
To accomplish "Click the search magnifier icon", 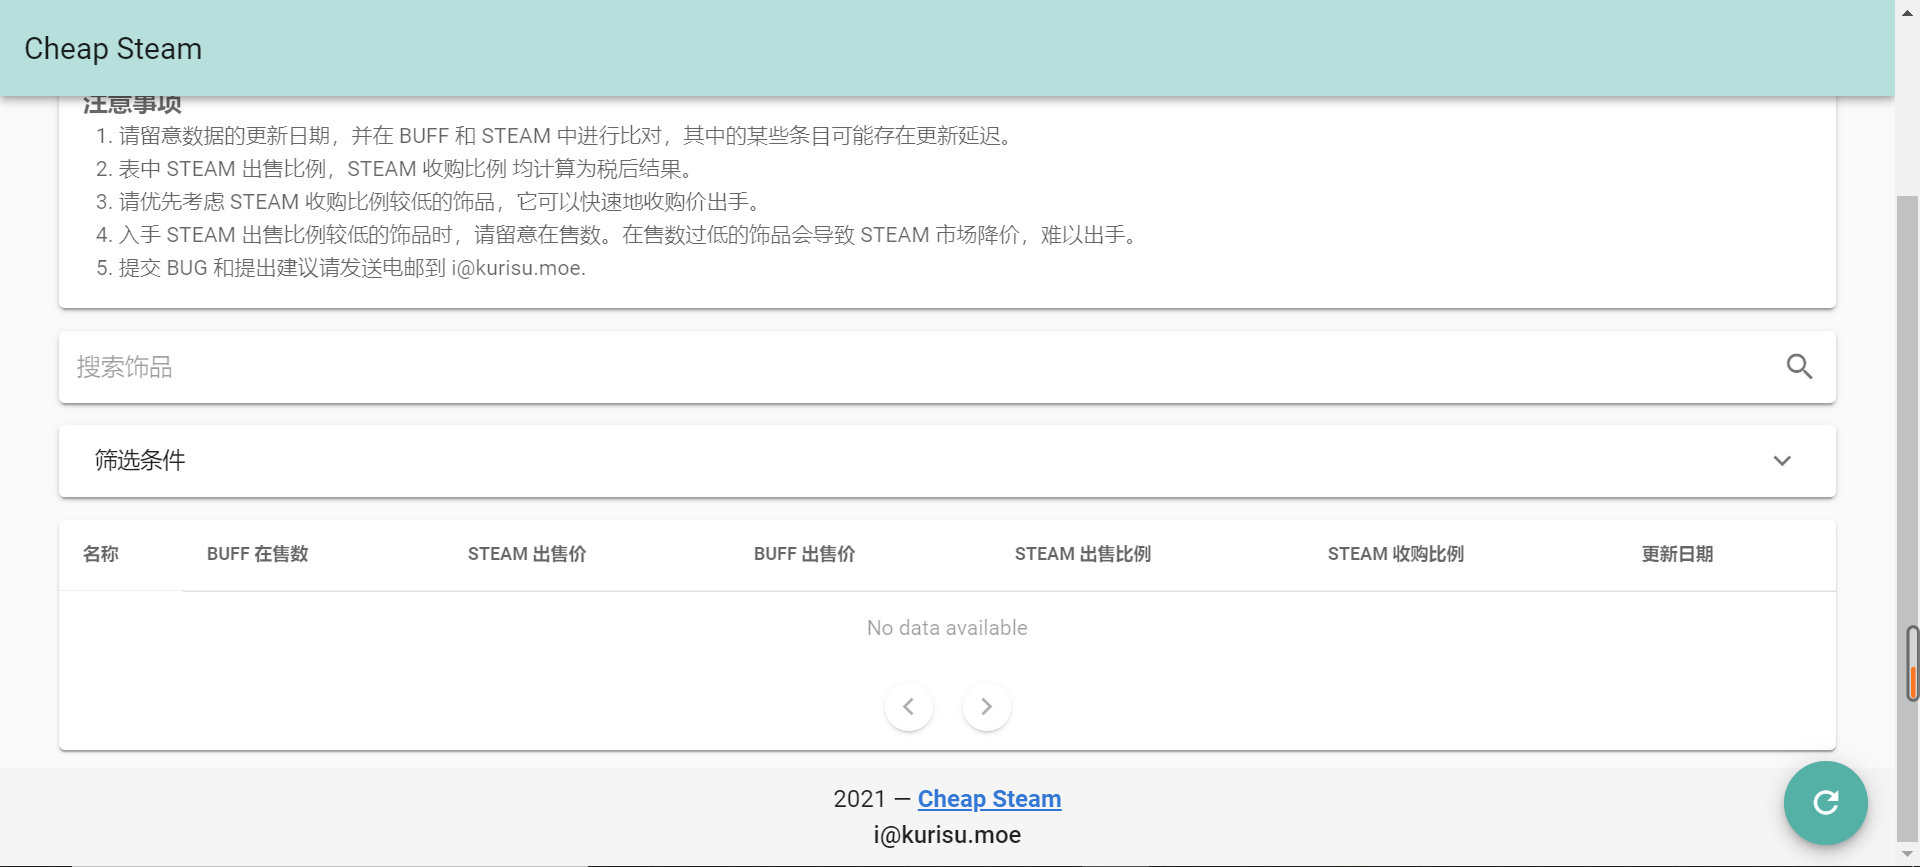I will pyautogui.click(x=1799, y=367).
